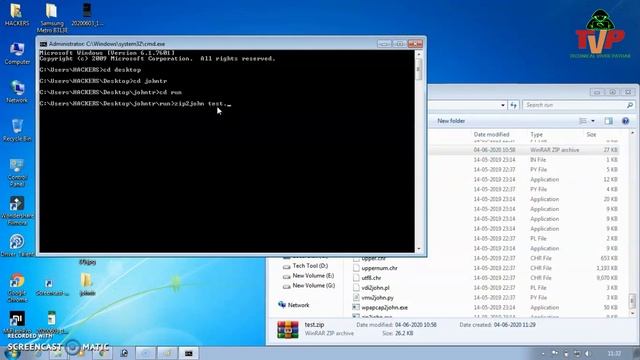
Task: Open the johntr folder on desktop
Action: point(87,284)
